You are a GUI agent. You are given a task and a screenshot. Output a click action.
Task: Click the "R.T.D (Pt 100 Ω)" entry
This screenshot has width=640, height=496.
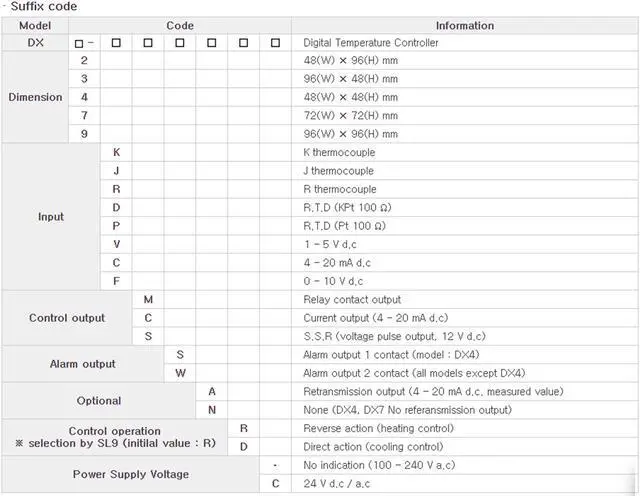pyautogui.click(x=347, y=226)
